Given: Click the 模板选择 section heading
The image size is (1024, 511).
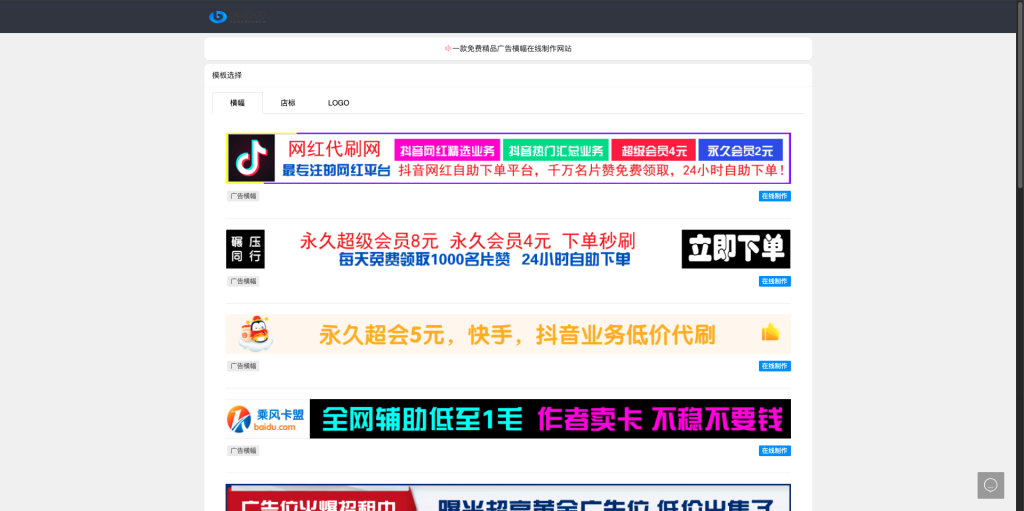Looking at the screenshot, I should pyautogui.click(x=227, y=75).
